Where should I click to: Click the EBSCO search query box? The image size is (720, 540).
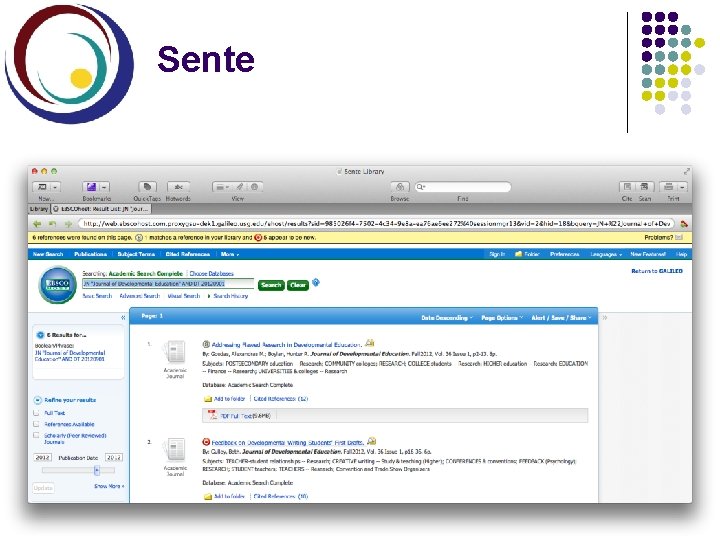pos(168,284)
